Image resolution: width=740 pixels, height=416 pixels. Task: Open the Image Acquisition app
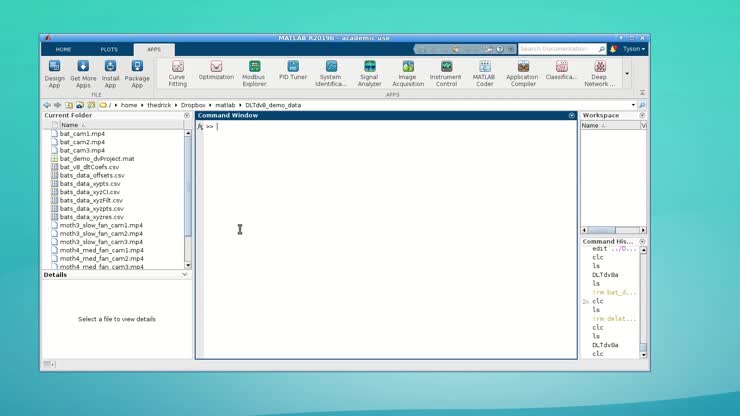[408, 72]
